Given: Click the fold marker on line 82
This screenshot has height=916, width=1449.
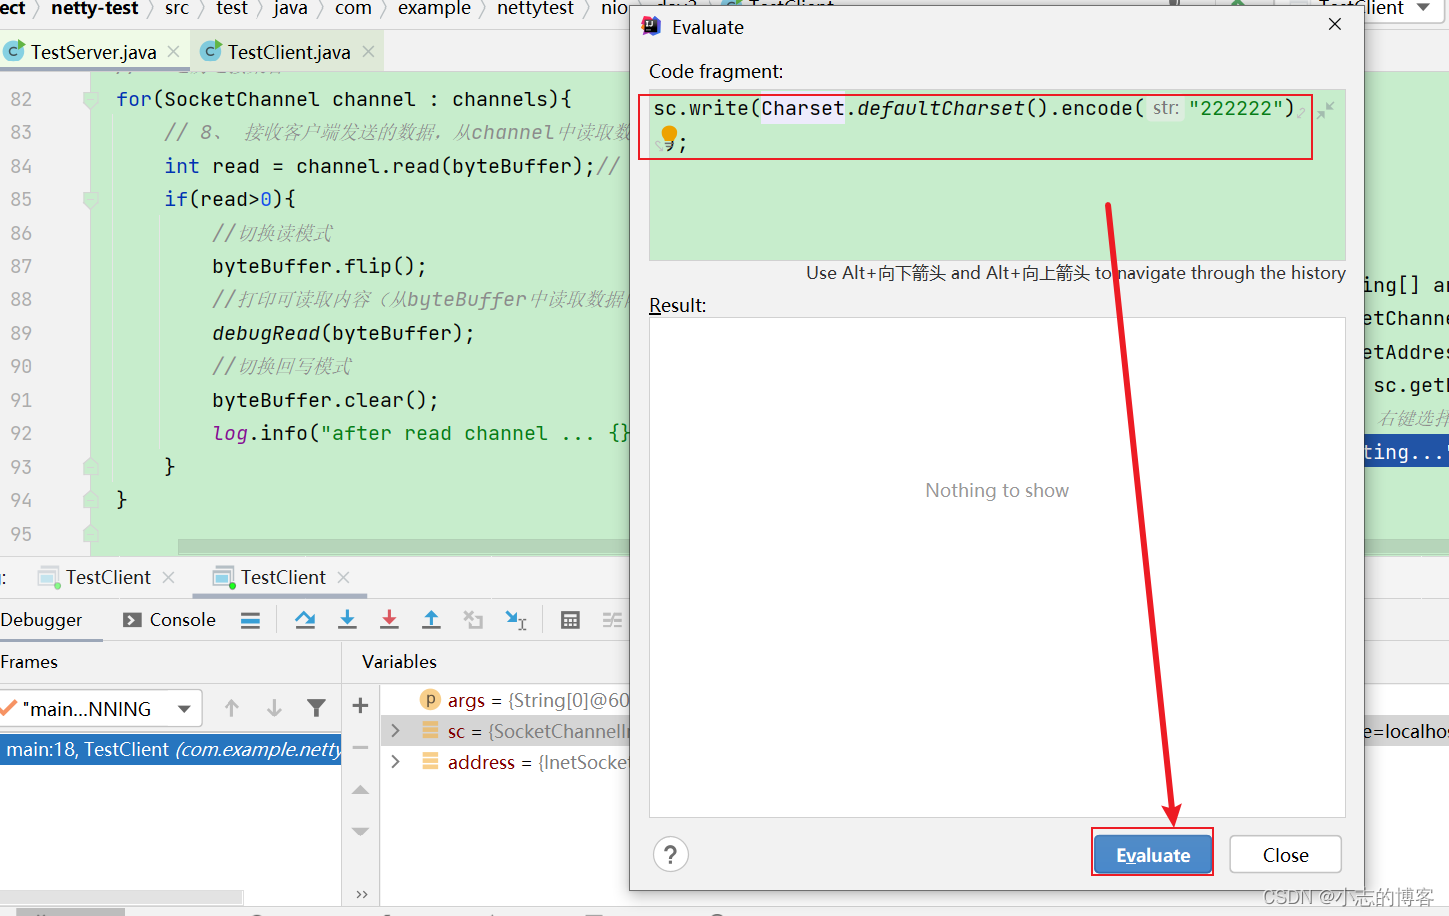Looking at the screenshot, I should [91, 99].
